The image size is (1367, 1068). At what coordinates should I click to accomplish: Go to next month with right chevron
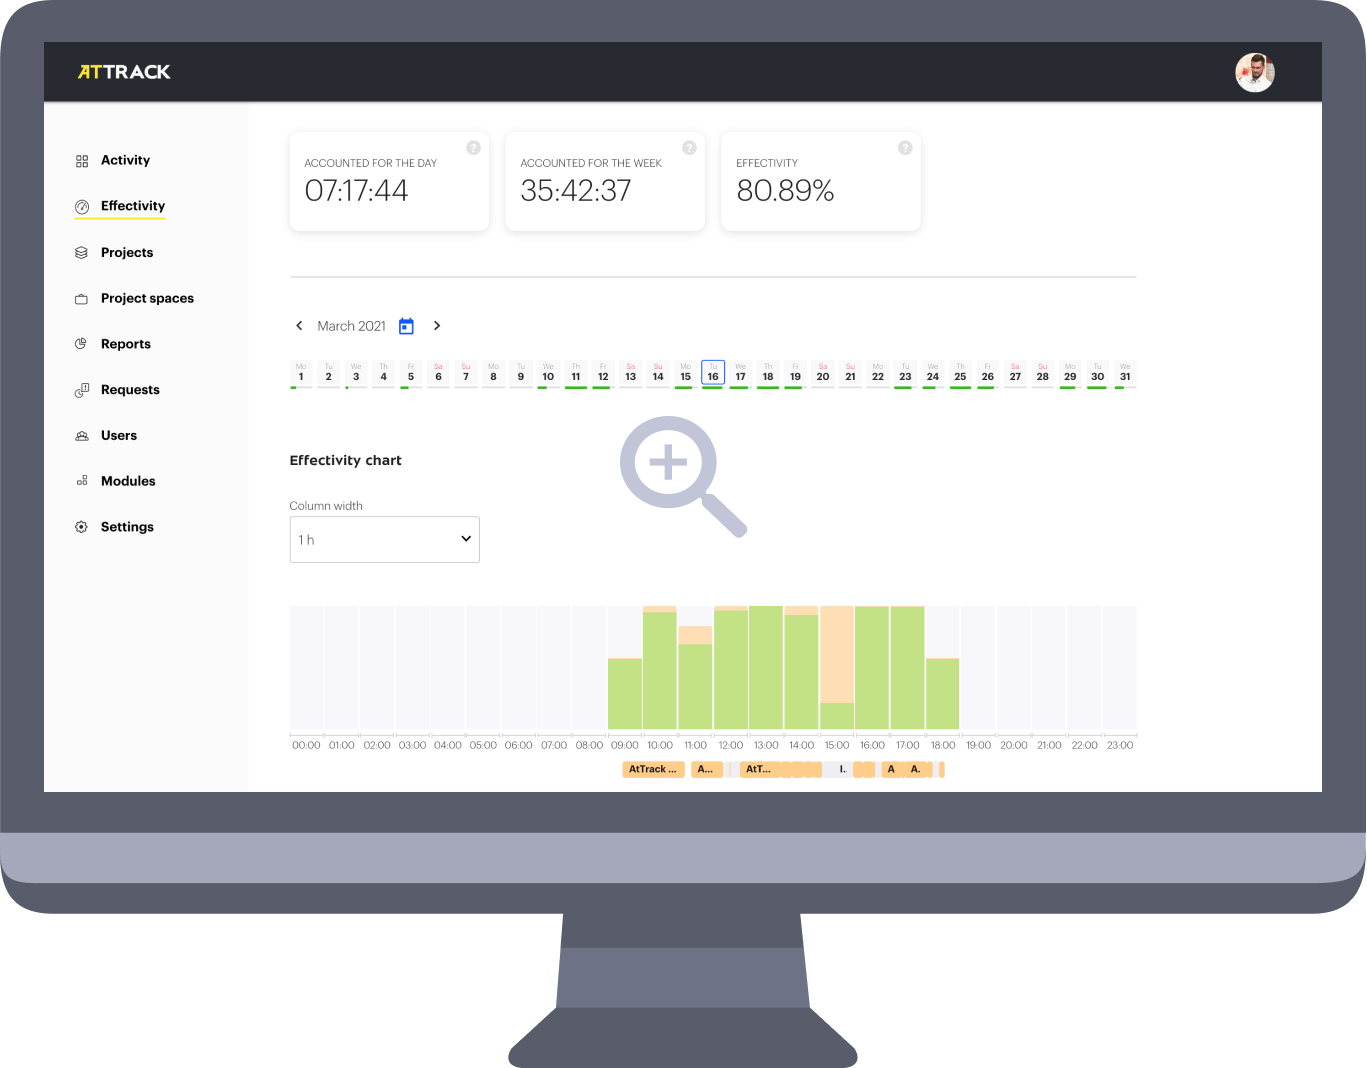(x=437, y=326)
